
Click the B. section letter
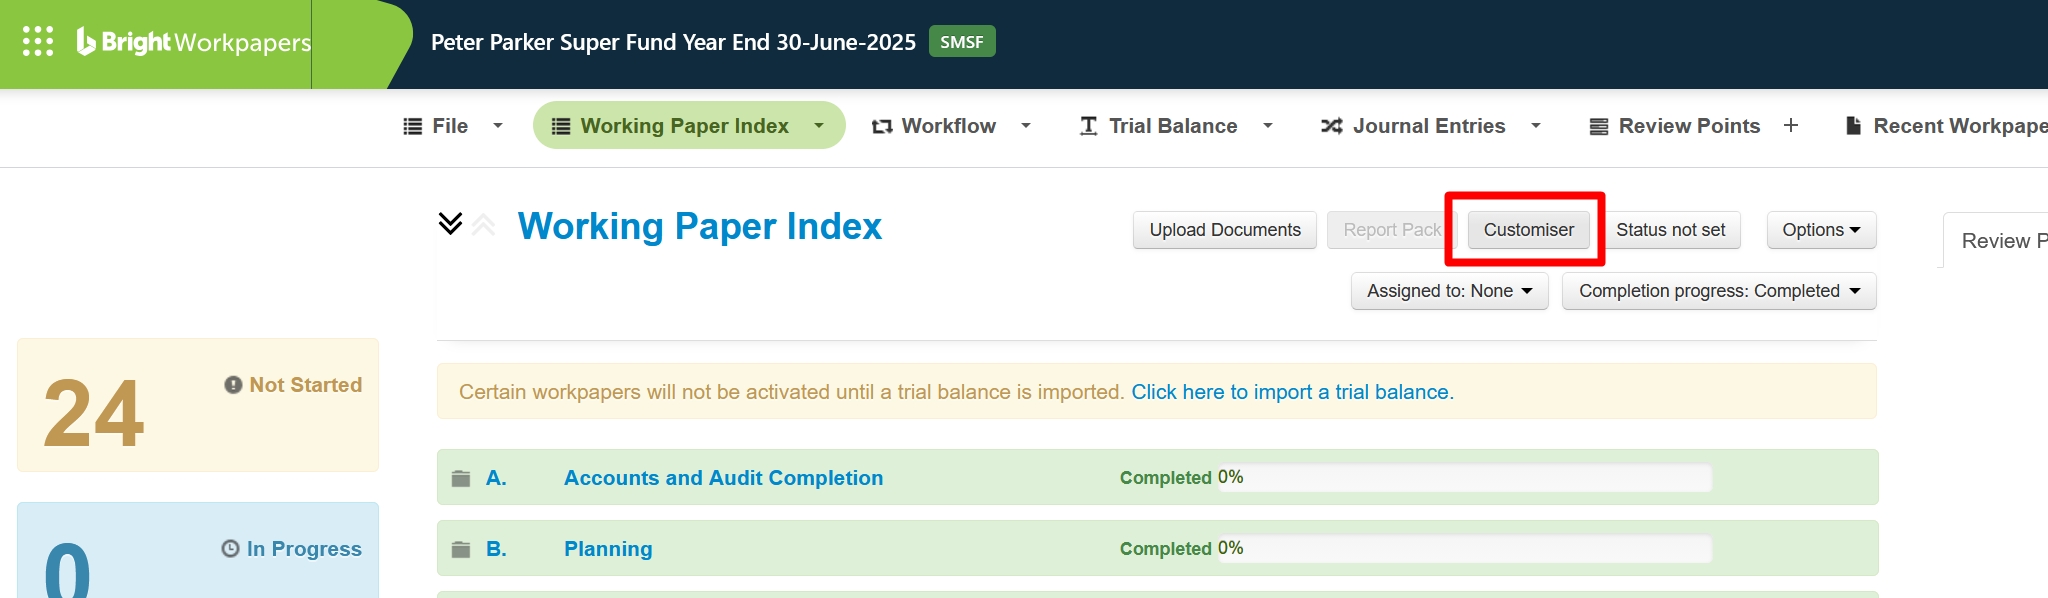pos(496,549)
